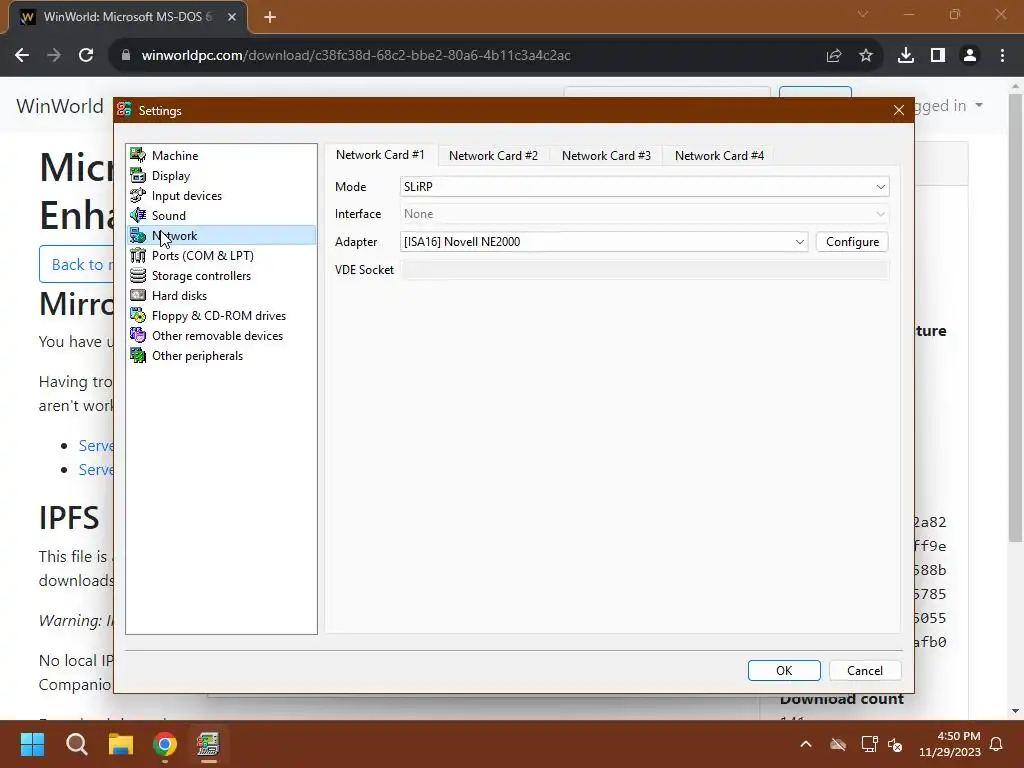
Task: Select Other peripherals row text
Action: (x=197, y=356)
